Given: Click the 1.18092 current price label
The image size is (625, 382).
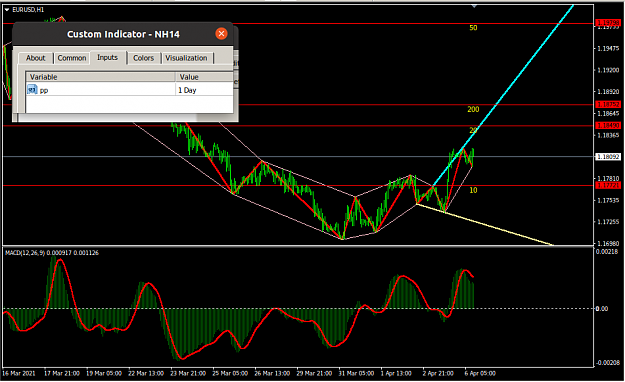Looking at the screenshot, I should [x=608, y=157].
